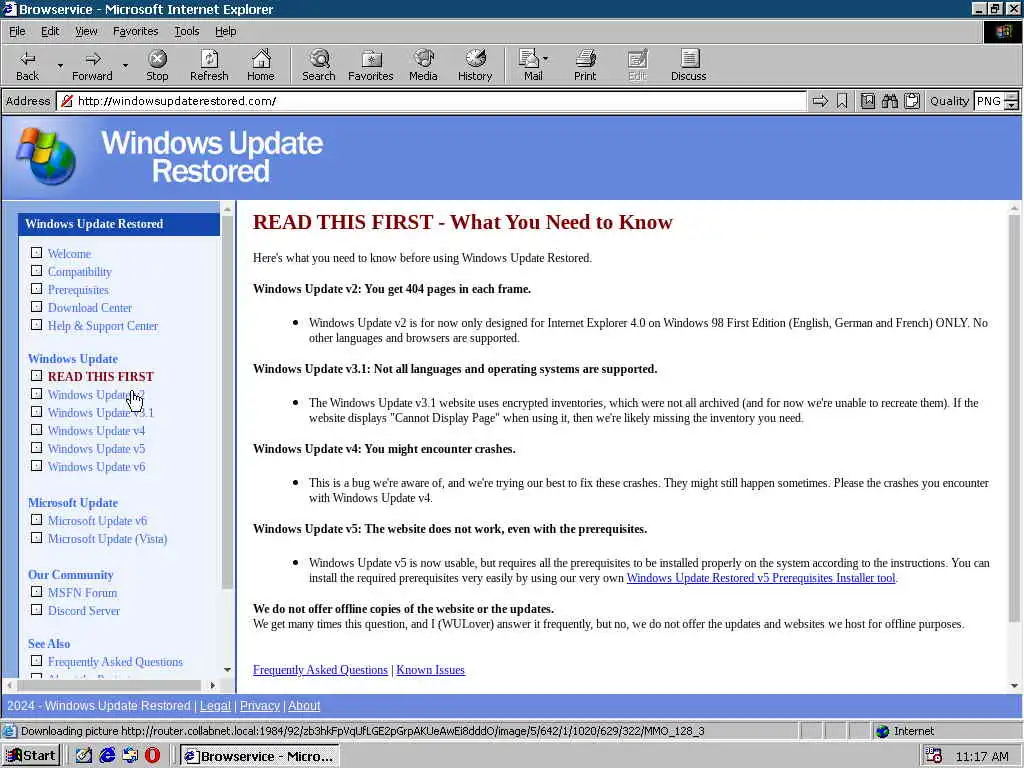Open the Known Issues link
Image resolution: width=1024 pixels, height=768 pixels.
coord(430,670)
